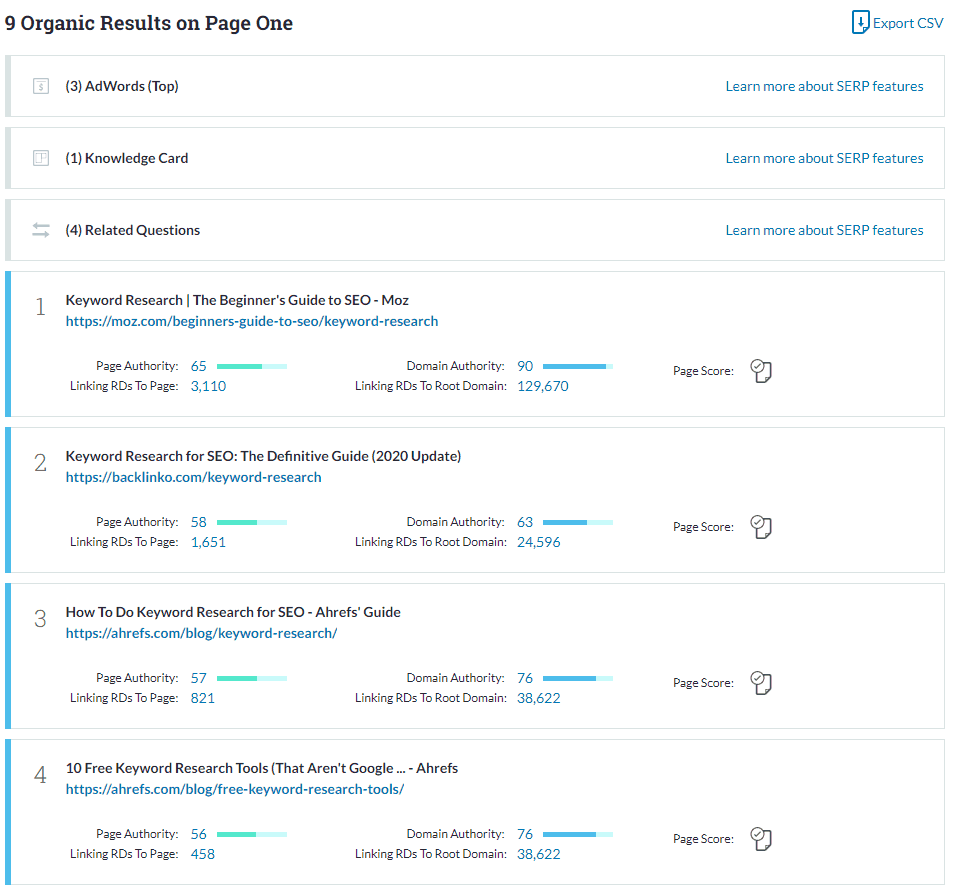
Task: Expand the (1) Knowledge Card row
Action: point(475,158)
